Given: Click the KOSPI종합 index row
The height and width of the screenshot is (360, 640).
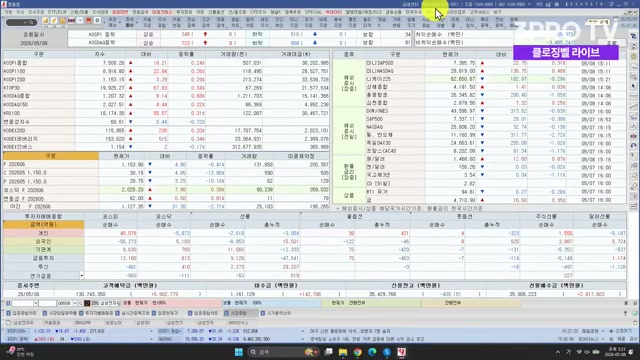Looking at the screenshot, I should pos(166,63).
